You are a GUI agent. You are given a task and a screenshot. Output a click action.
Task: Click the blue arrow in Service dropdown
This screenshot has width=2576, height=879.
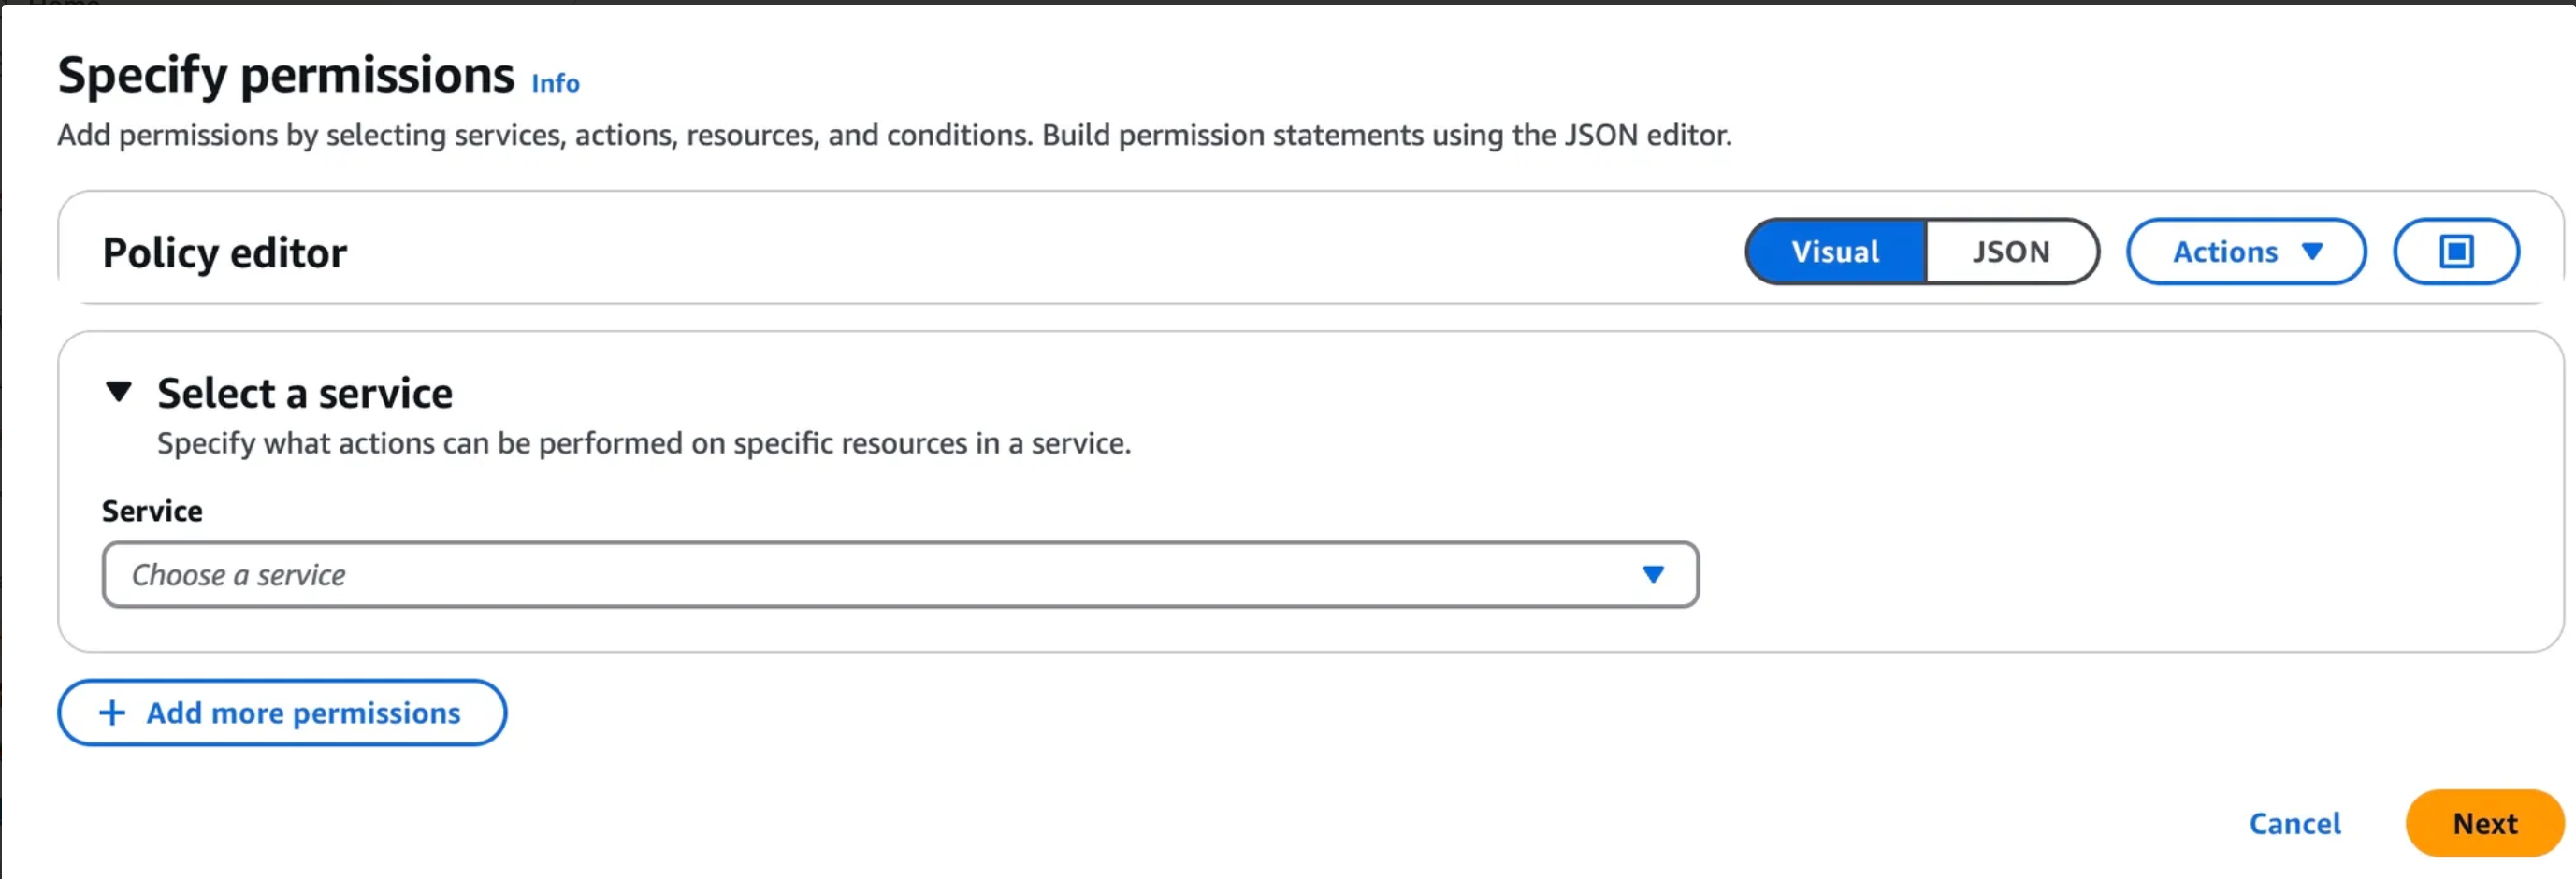[x=1652, y=574]
